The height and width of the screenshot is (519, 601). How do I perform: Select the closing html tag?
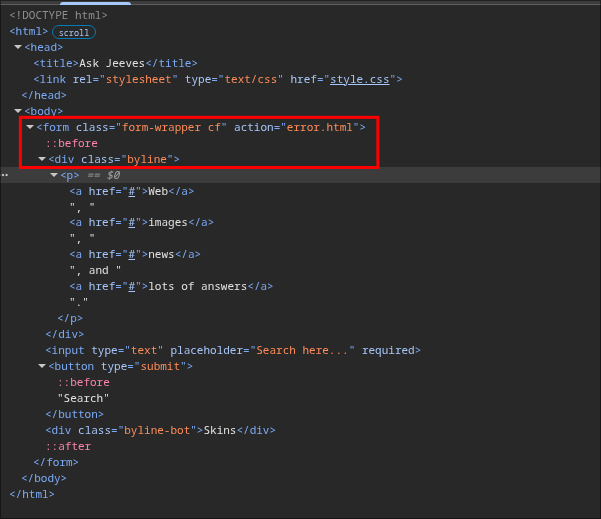coord(32,494)
